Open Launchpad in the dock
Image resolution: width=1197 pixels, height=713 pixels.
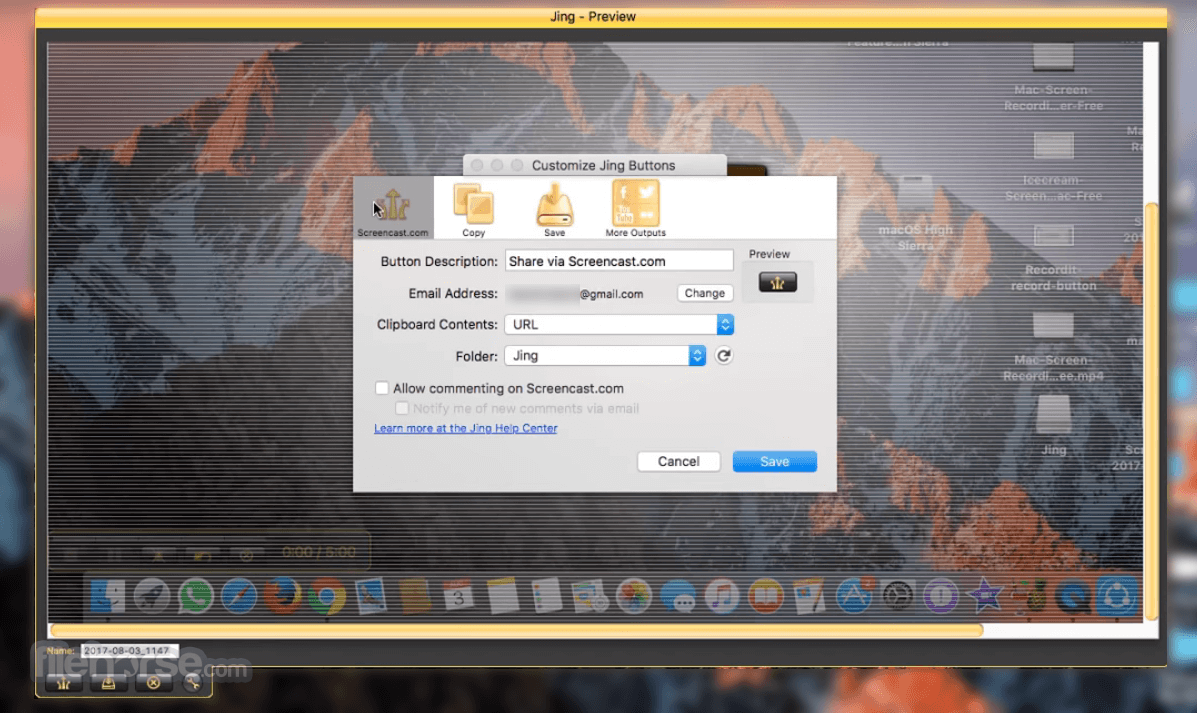[152, 596]
